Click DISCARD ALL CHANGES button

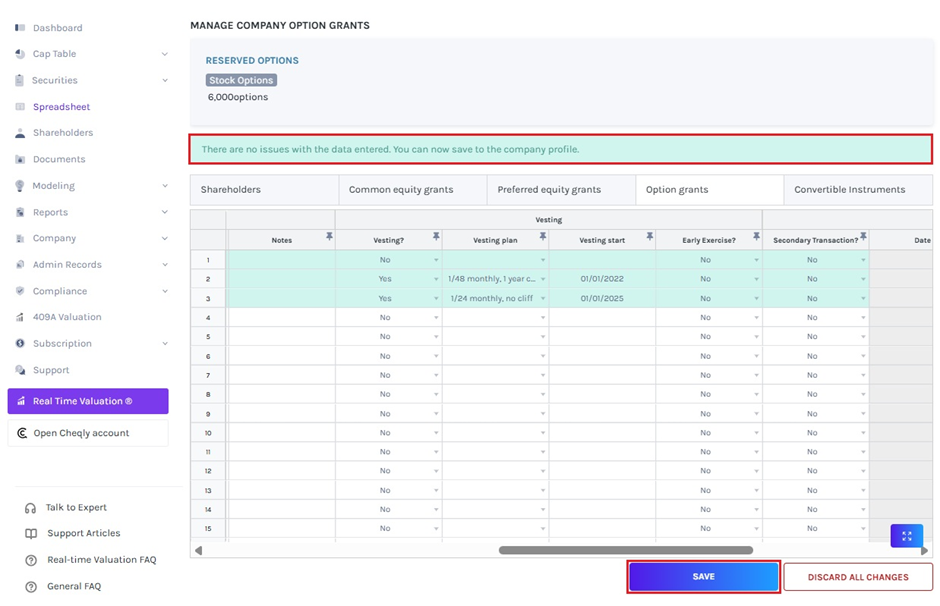(x=857, y=577)
